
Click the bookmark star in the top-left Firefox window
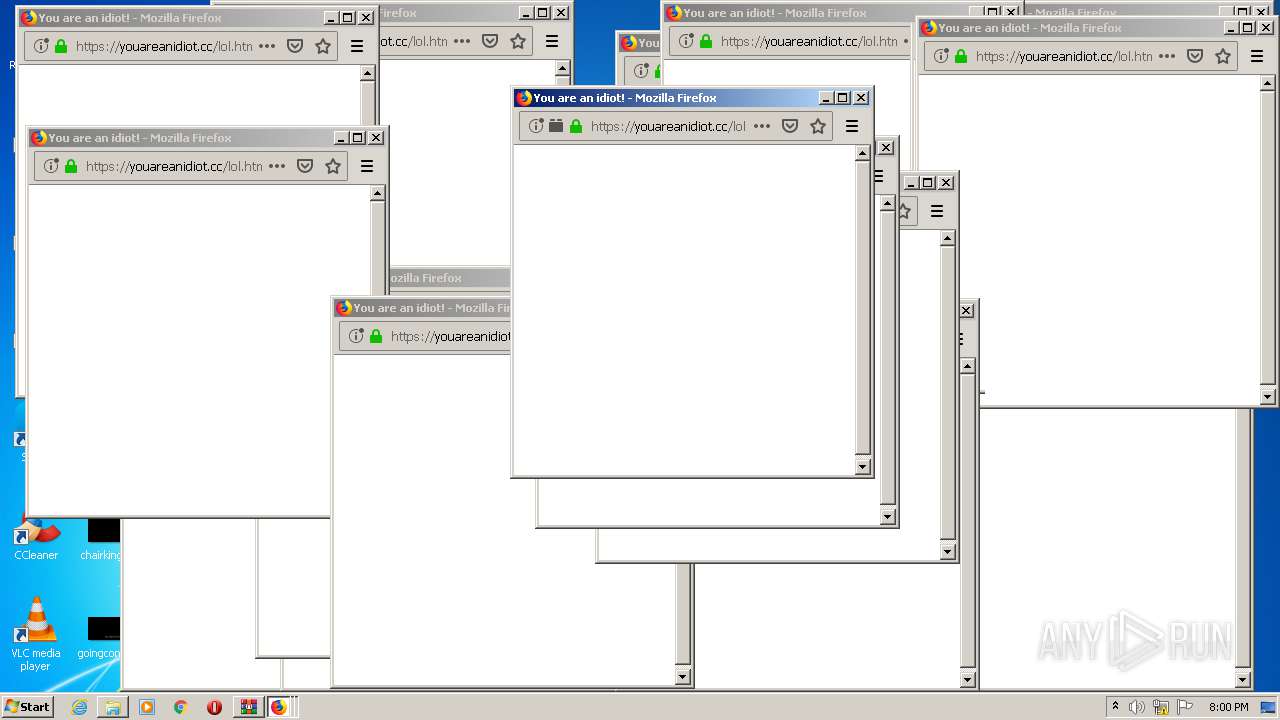[323, 46]
